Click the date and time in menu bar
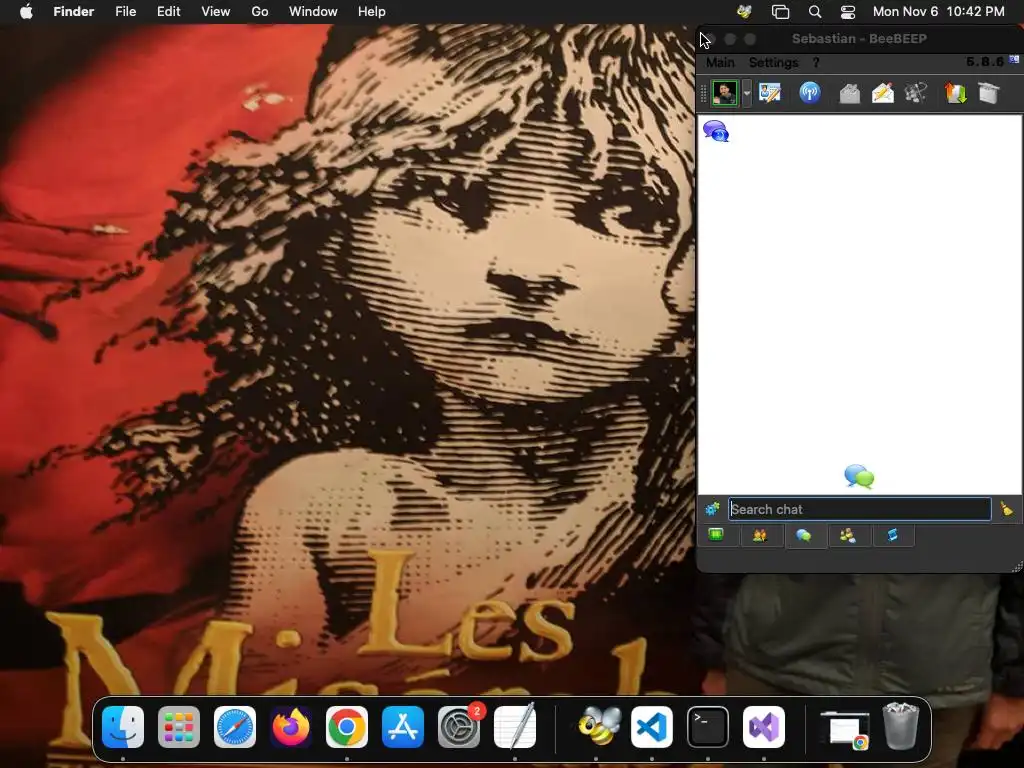Screen dimensions: 1024x768 point(938,12)
